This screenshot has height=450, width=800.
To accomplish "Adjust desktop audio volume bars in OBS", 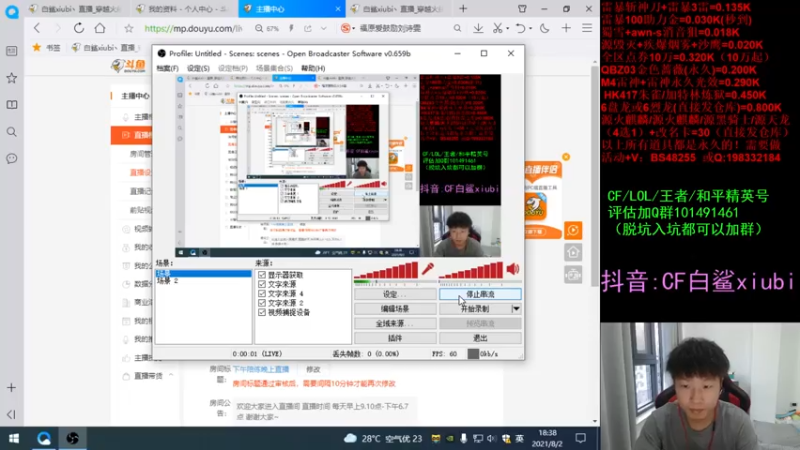I will tap(470, 270).
